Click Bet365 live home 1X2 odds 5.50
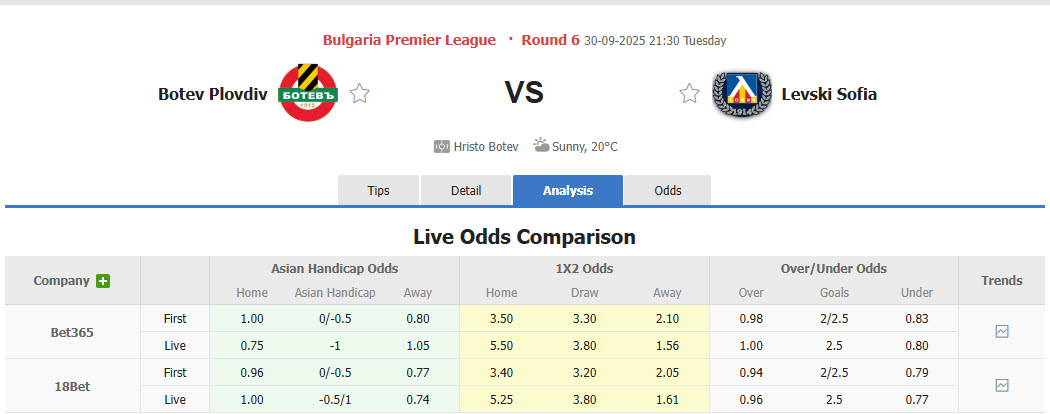1050x414 pixels. [502, 345]
